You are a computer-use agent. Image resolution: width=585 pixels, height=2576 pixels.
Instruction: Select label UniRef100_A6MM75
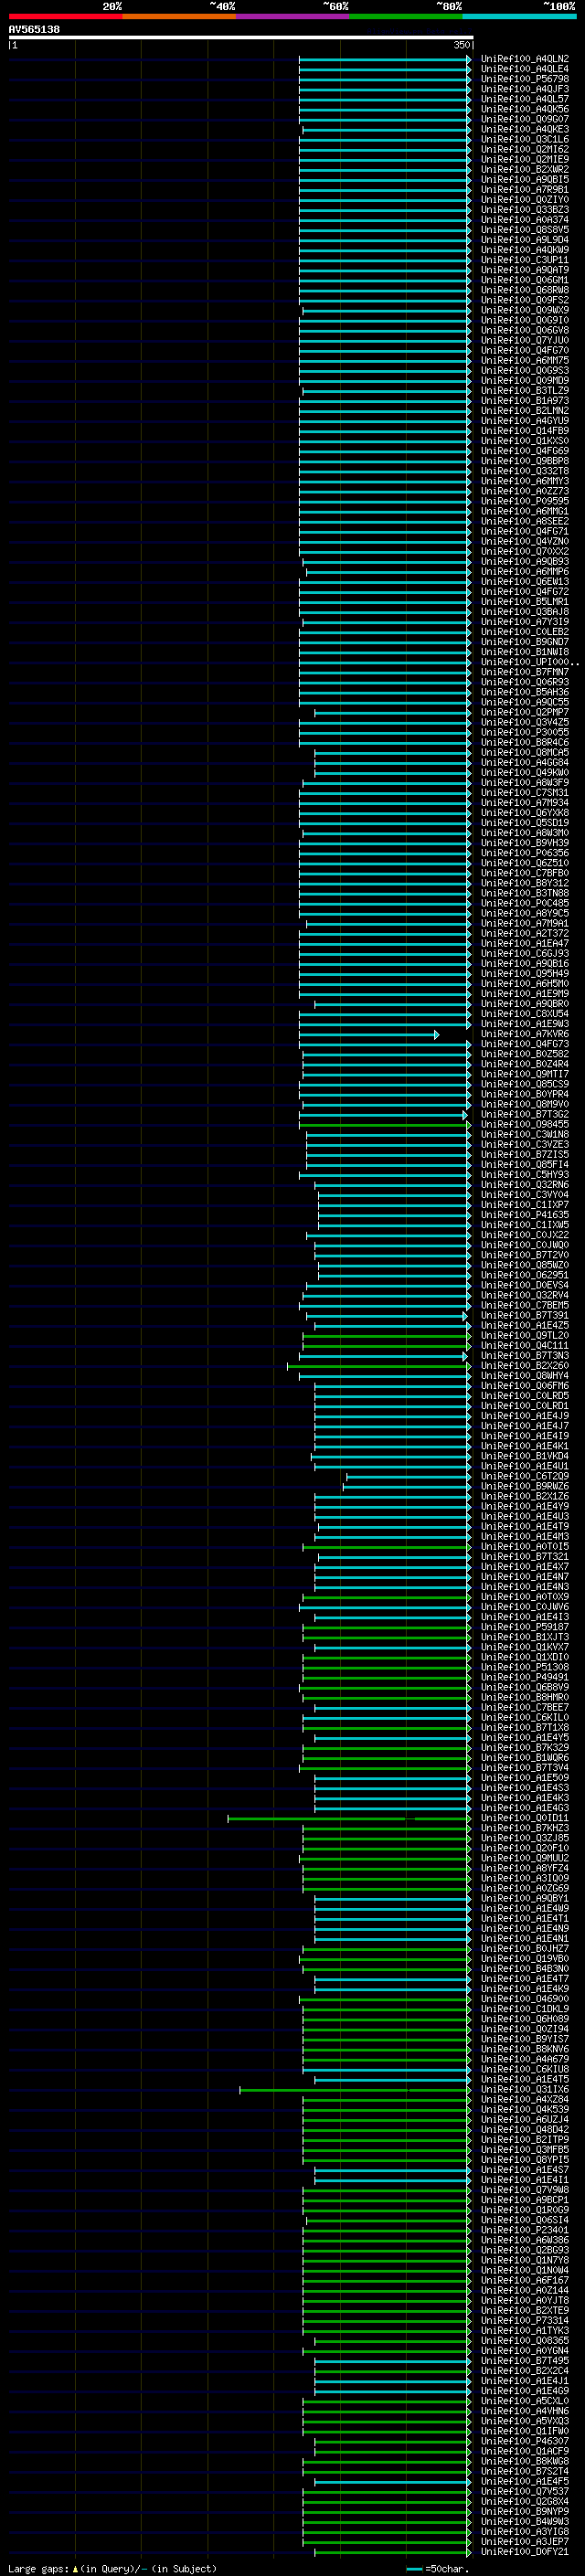(x=524, y=360)
